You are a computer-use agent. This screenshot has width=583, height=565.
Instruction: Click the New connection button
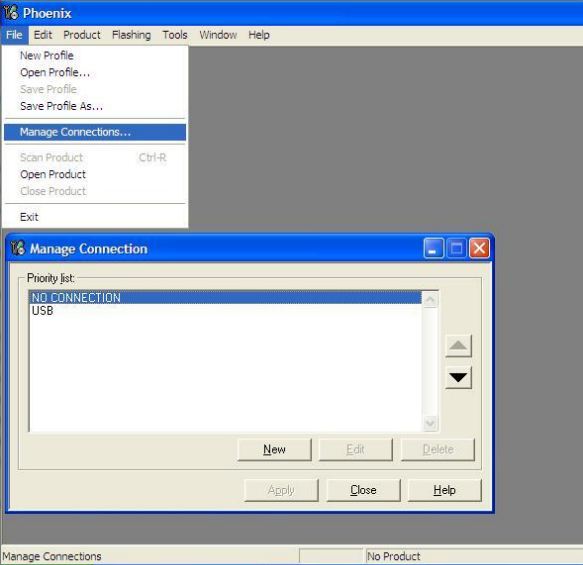click(x=274, y=449)
